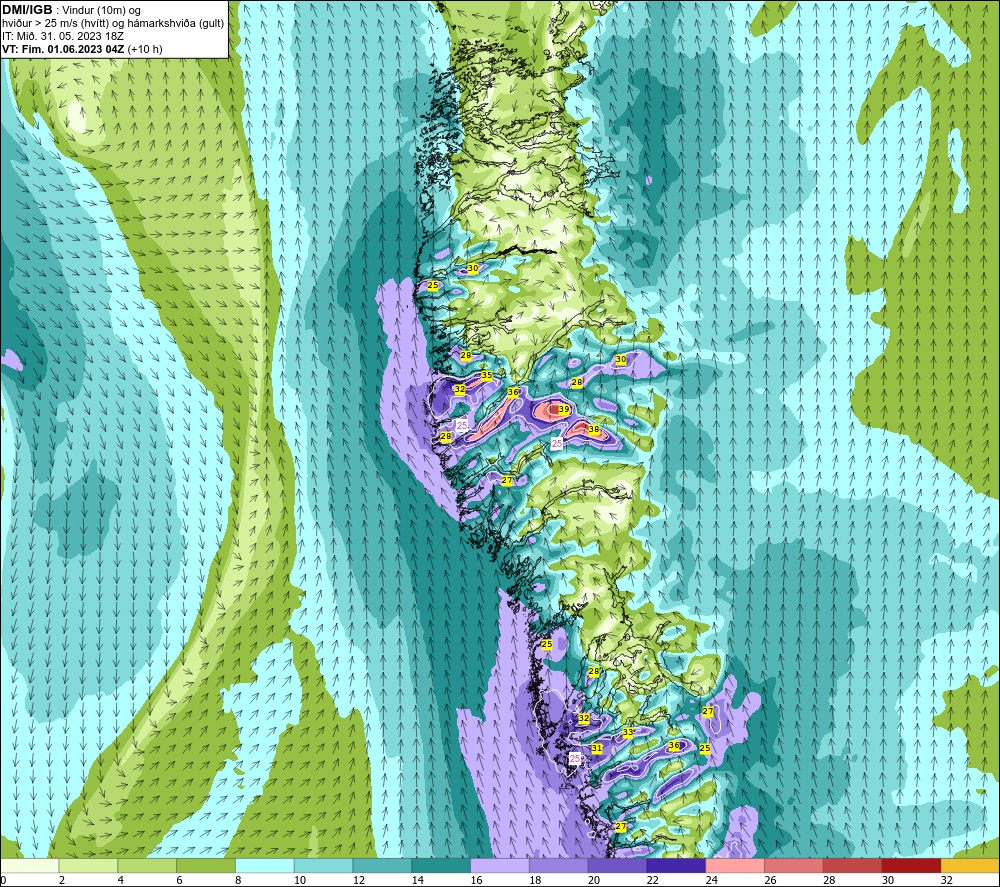The height and width of the screenshot is (887, 1000).
Task: Click the '4' tick on the color scale
Action: tap(121, 880)
